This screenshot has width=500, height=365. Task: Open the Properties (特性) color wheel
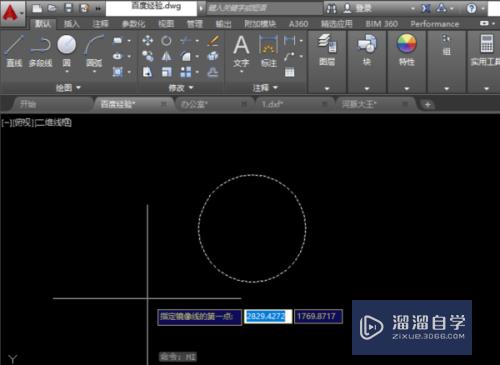(x=407, y=49)
